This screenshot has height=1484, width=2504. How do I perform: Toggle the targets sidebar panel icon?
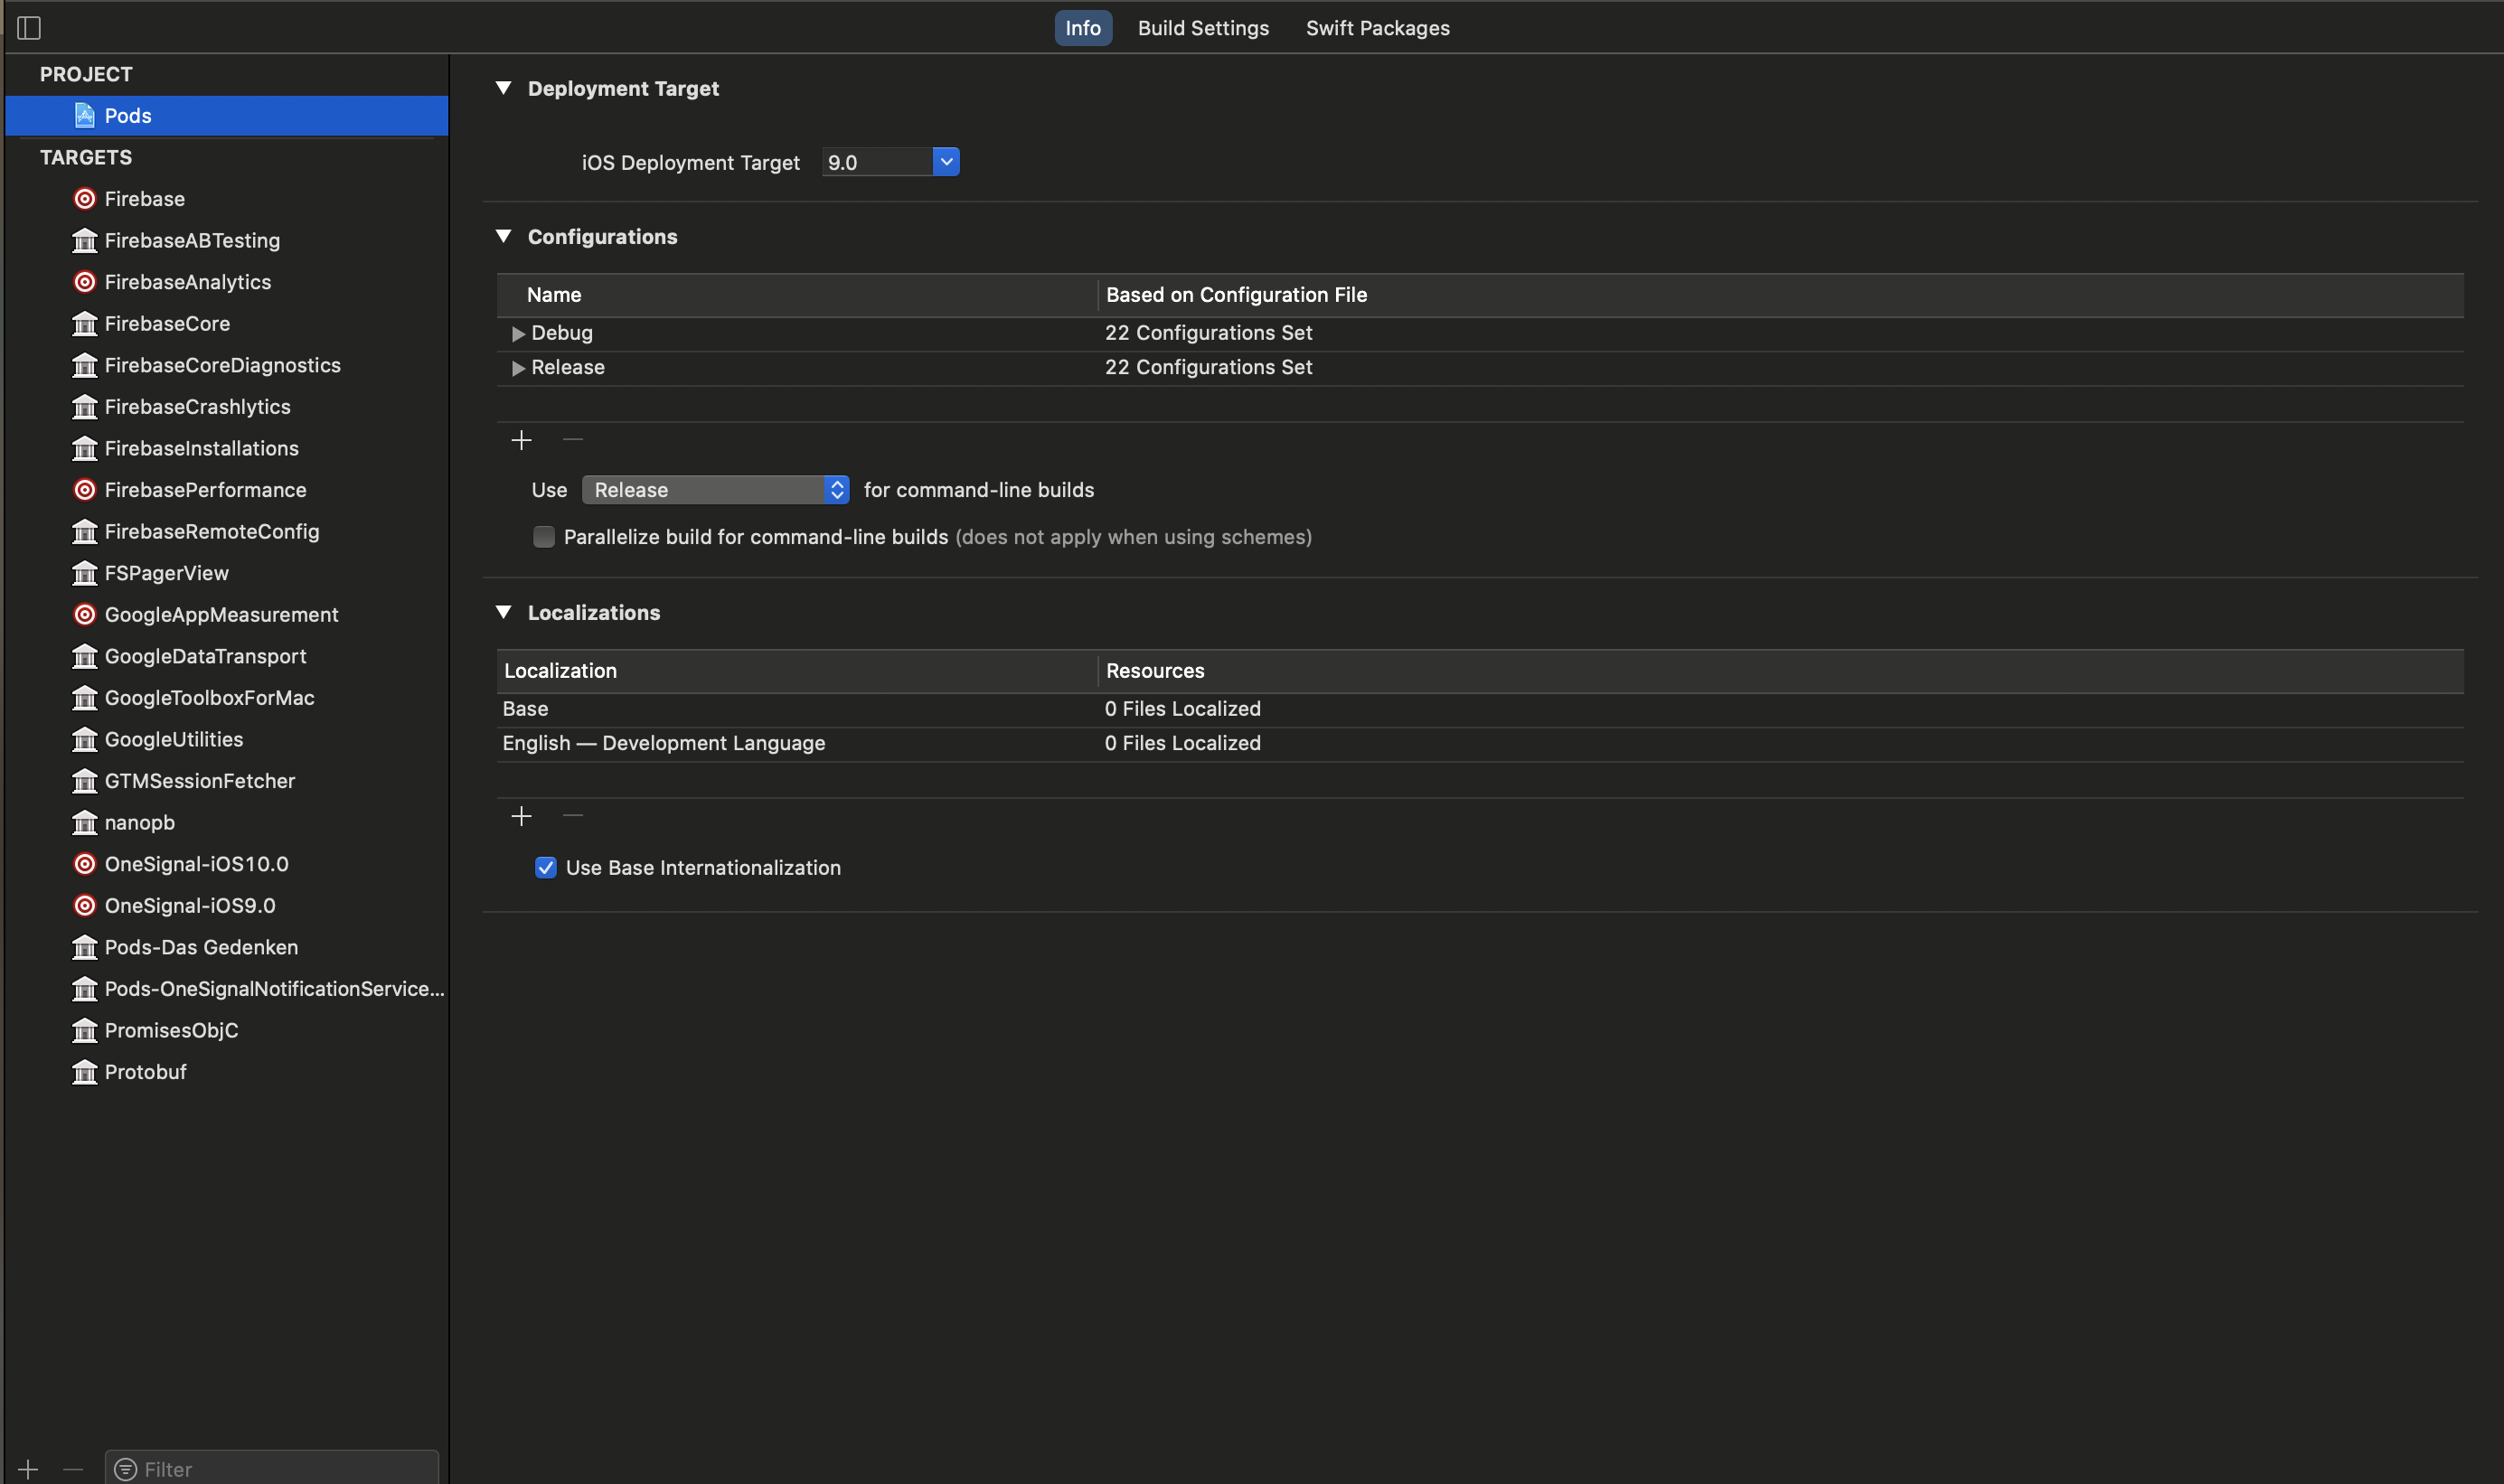tap(29, 28)
